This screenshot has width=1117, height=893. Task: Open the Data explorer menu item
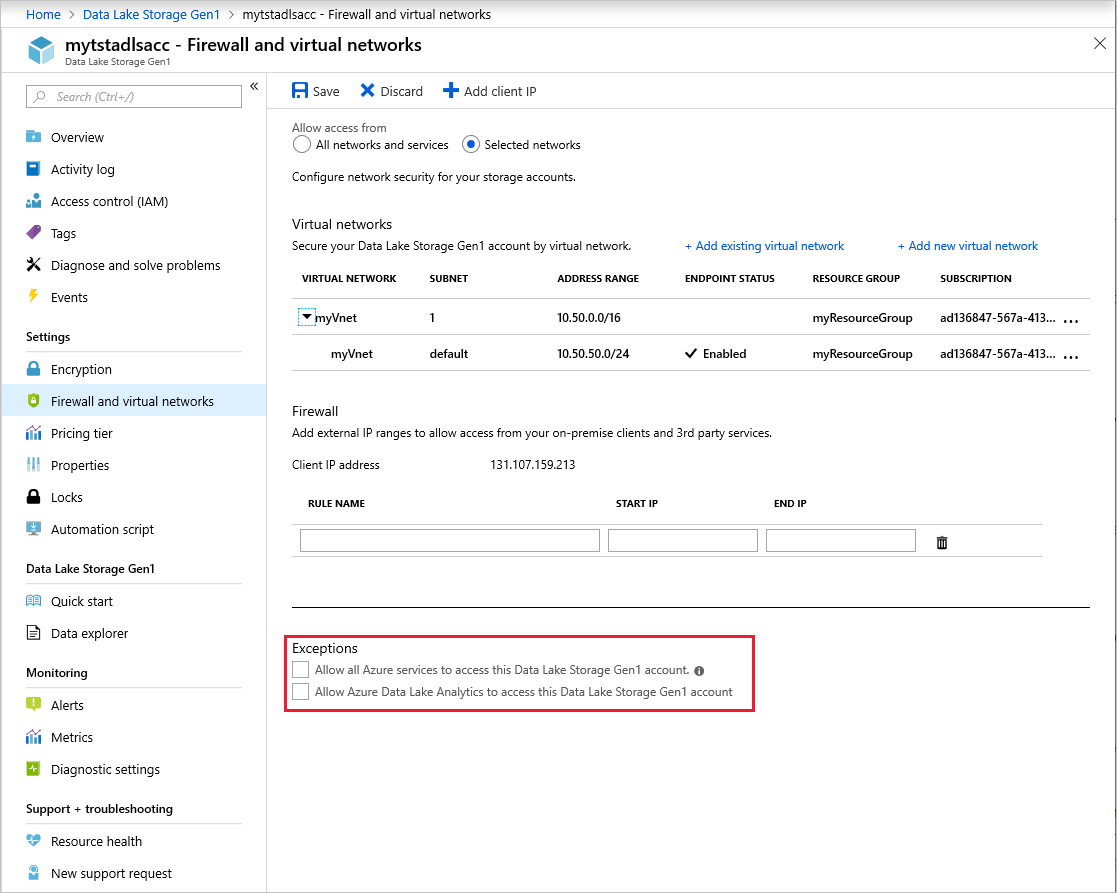89,633
